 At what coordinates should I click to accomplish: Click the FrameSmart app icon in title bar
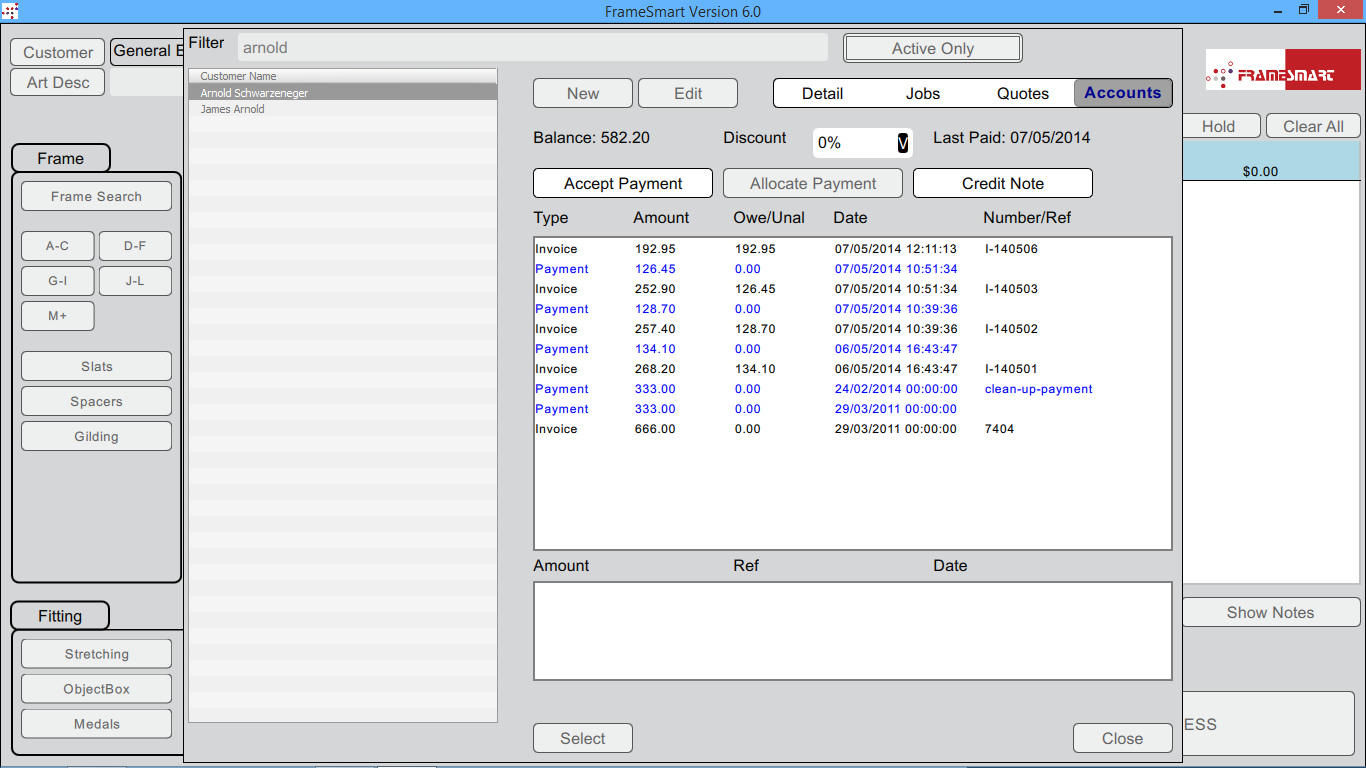pyautogui.click(x=10, y=11)
